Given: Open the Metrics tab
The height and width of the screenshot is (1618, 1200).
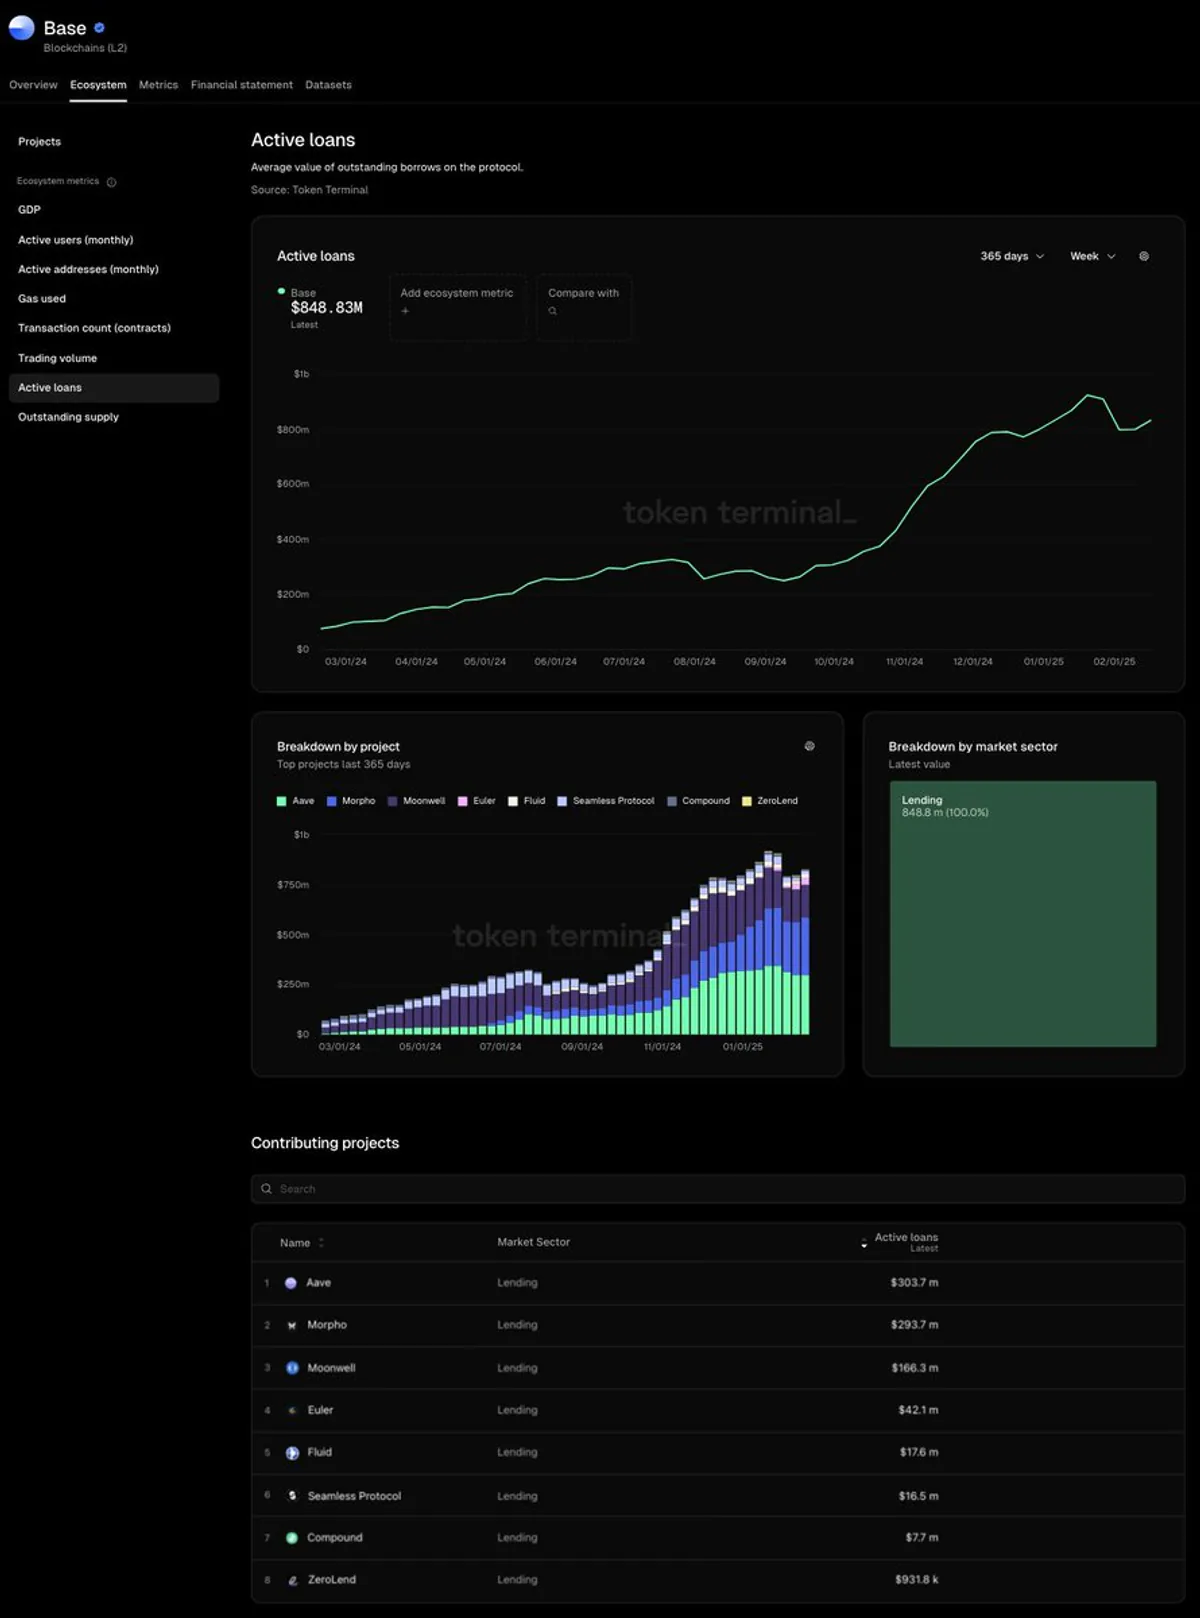Looking at the screenshot, I should coord(158,85).
